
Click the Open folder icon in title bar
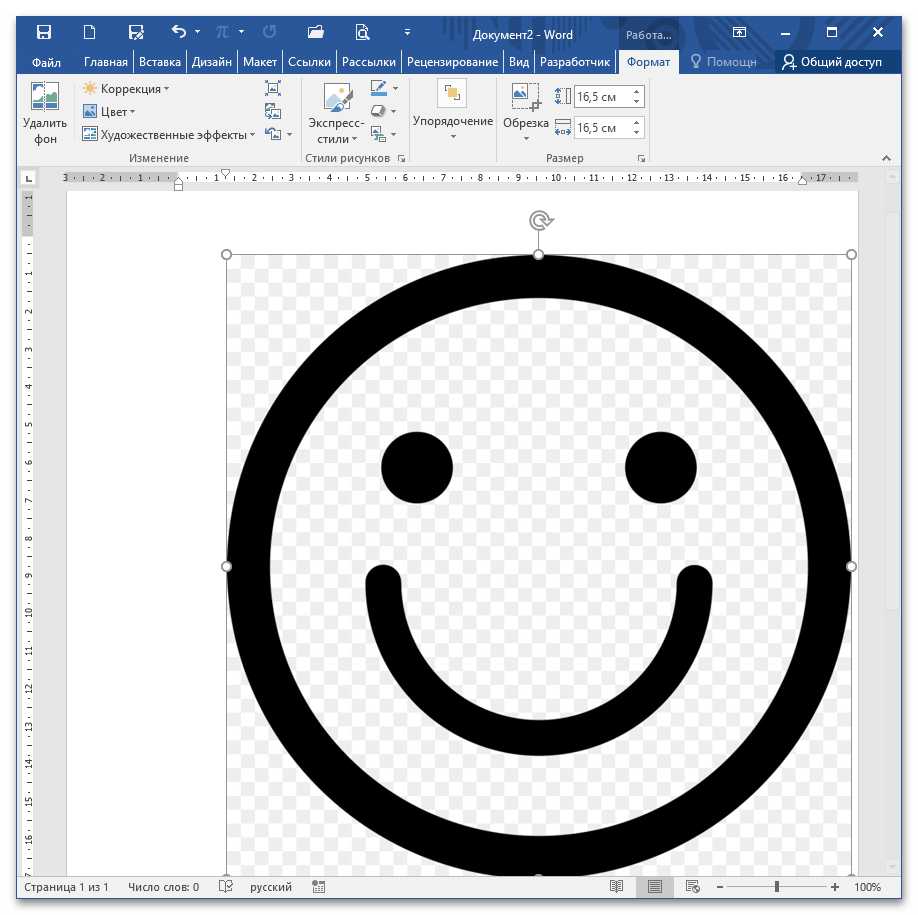pyautogui.click(x=316, y=33)
